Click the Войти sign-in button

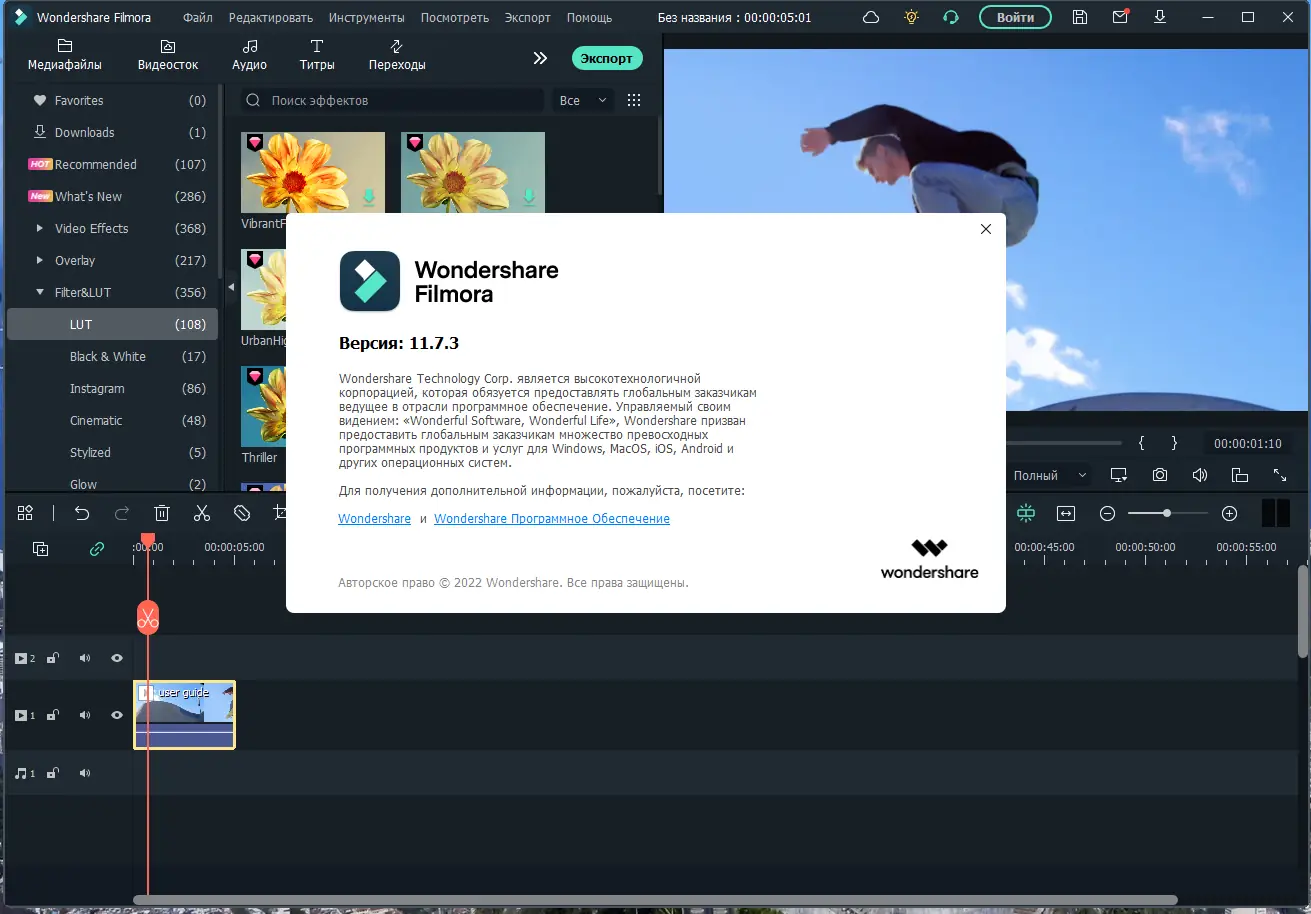click(1015, 17)
